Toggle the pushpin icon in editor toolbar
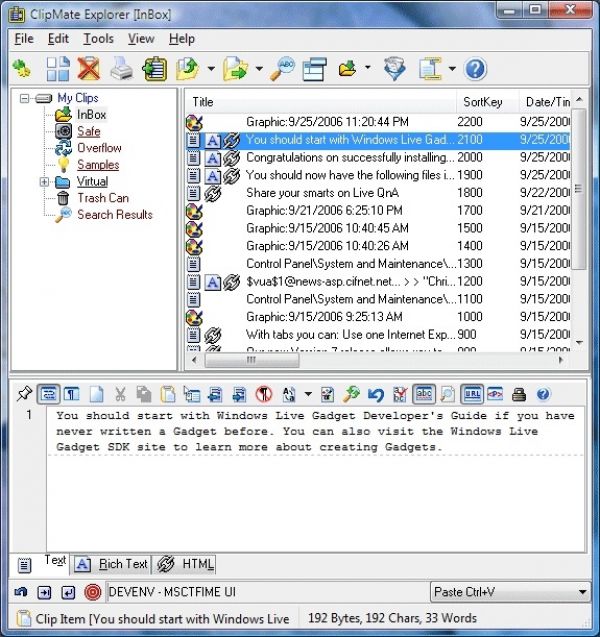The height and width of the screenshot is (637, 600). (26, 394)
